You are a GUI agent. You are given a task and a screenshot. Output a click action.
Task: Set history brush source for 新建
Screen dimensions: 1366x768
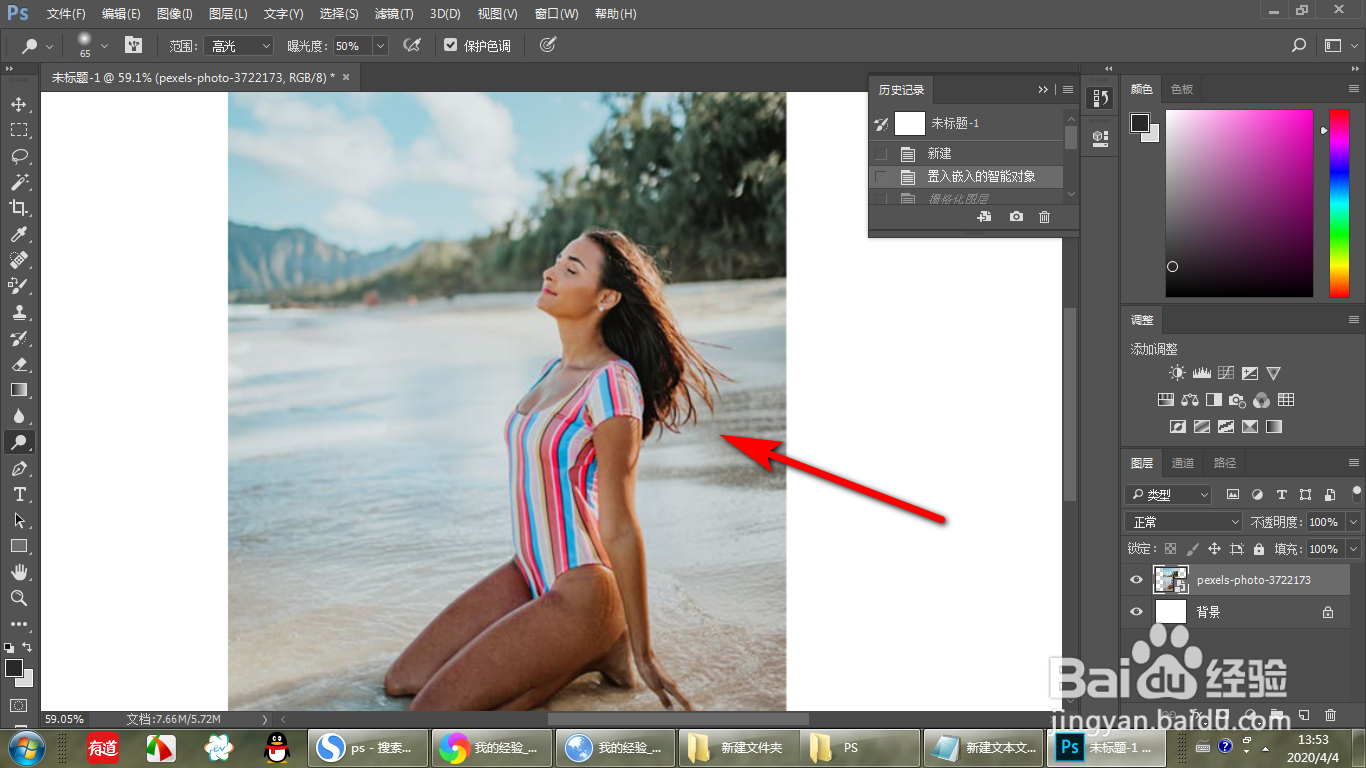(x=880, y=154)
